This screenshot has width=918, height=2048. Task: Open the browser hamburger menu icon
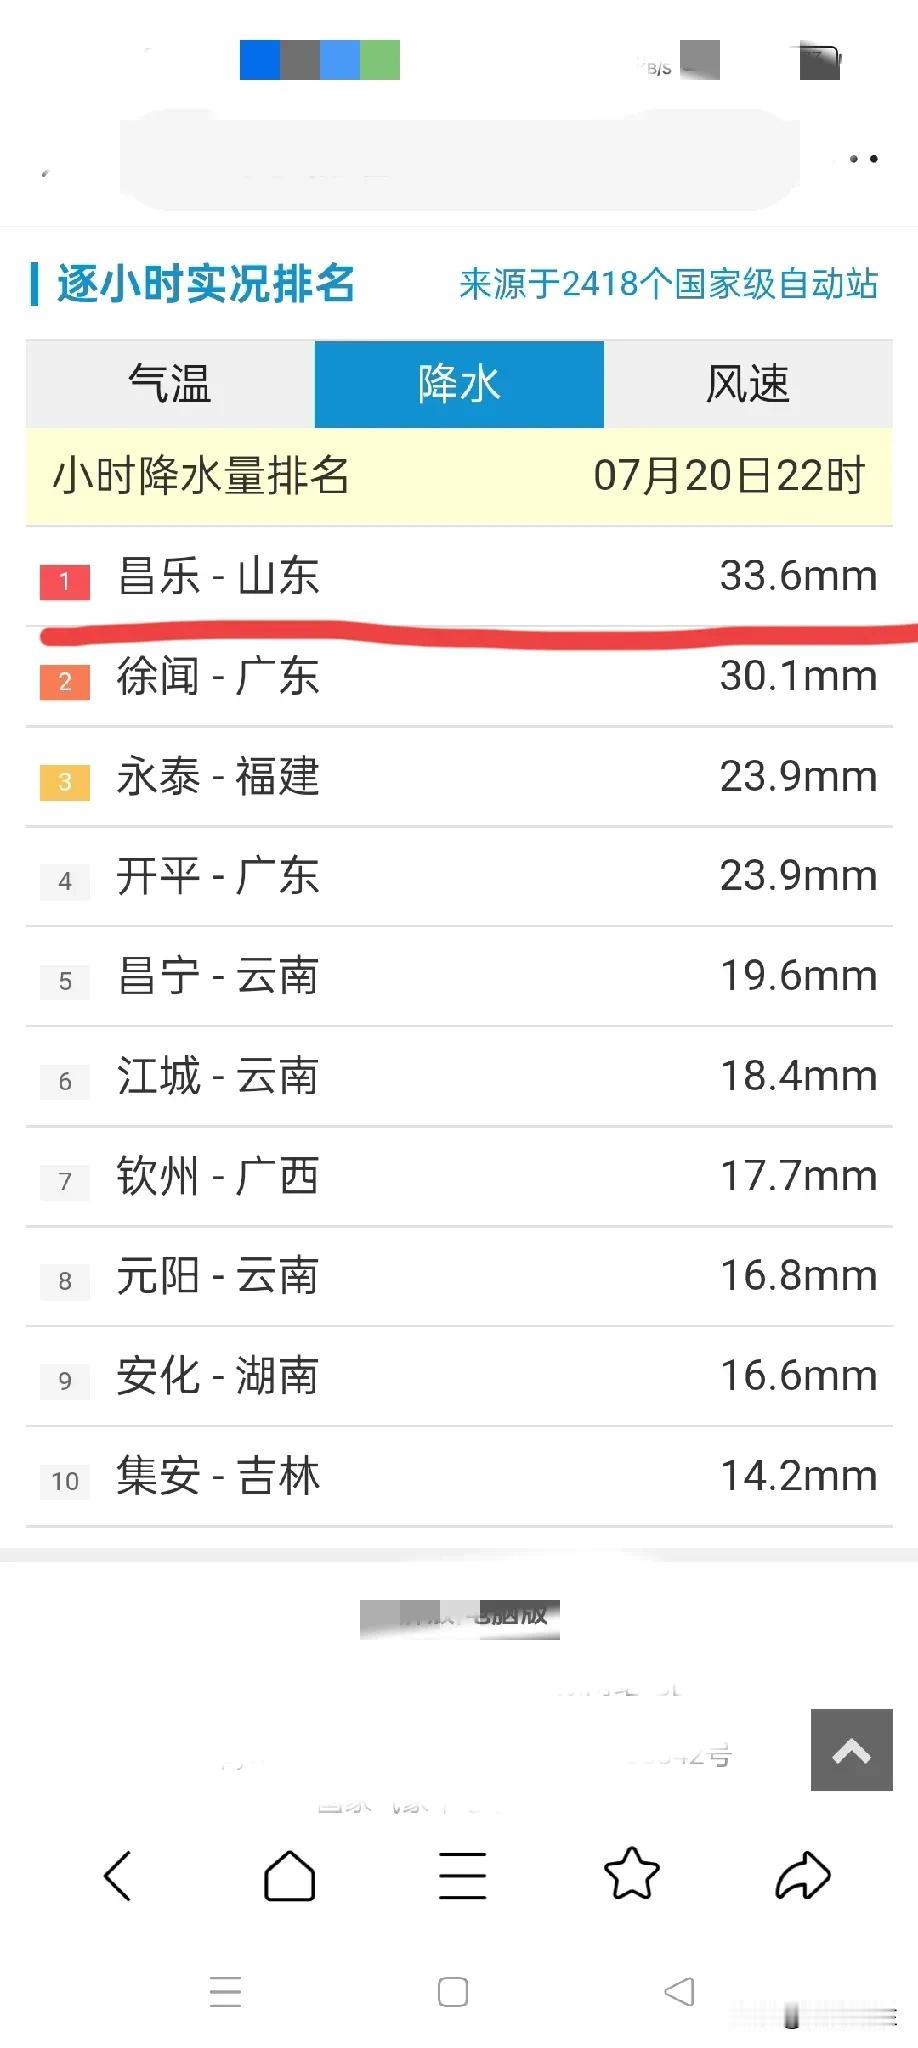tap(462, 1875)
